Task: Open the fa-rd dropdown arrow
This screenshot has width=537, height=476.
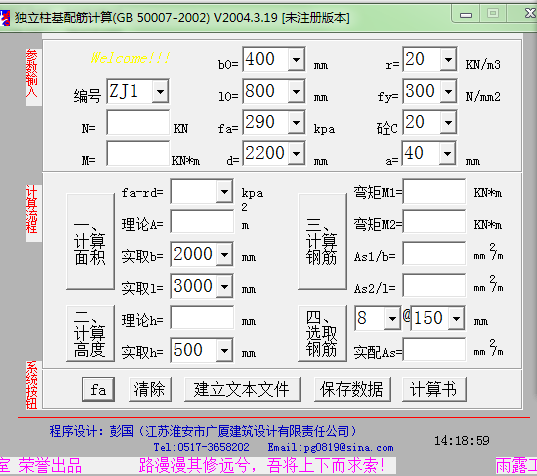Action: [224, 191]
